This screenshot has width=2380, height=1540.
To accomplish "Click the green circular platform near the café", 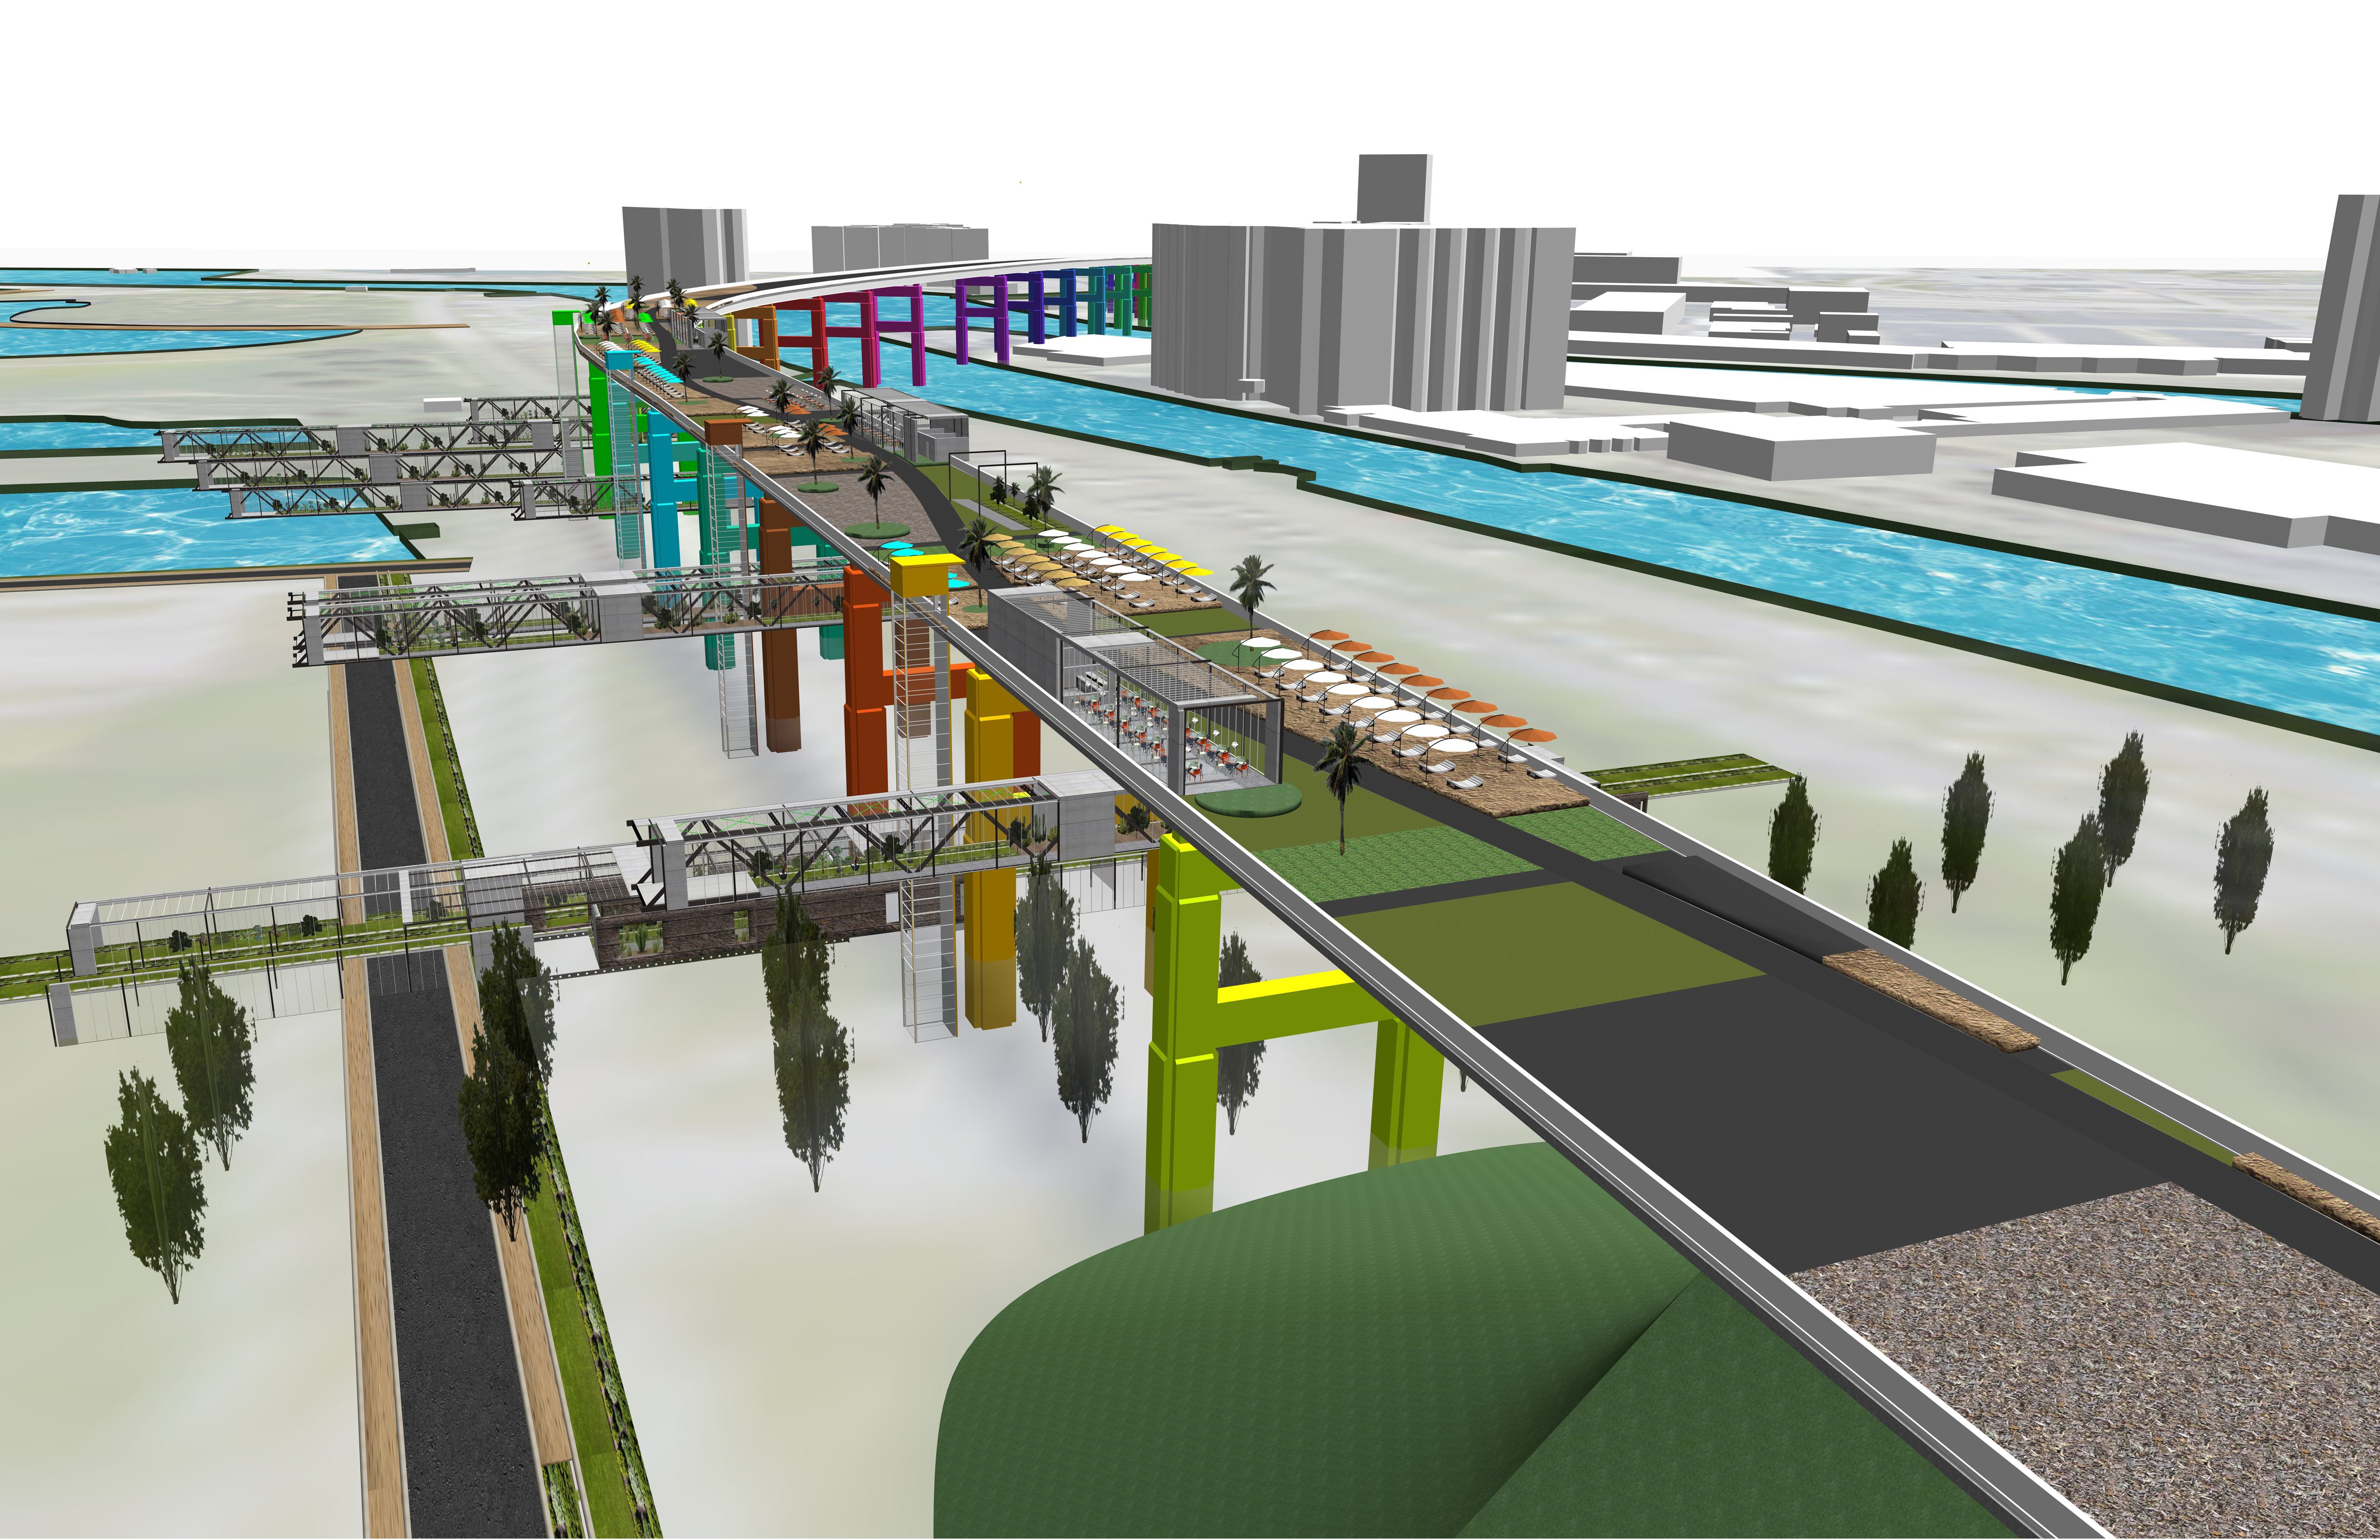I will pos(1248,799).
